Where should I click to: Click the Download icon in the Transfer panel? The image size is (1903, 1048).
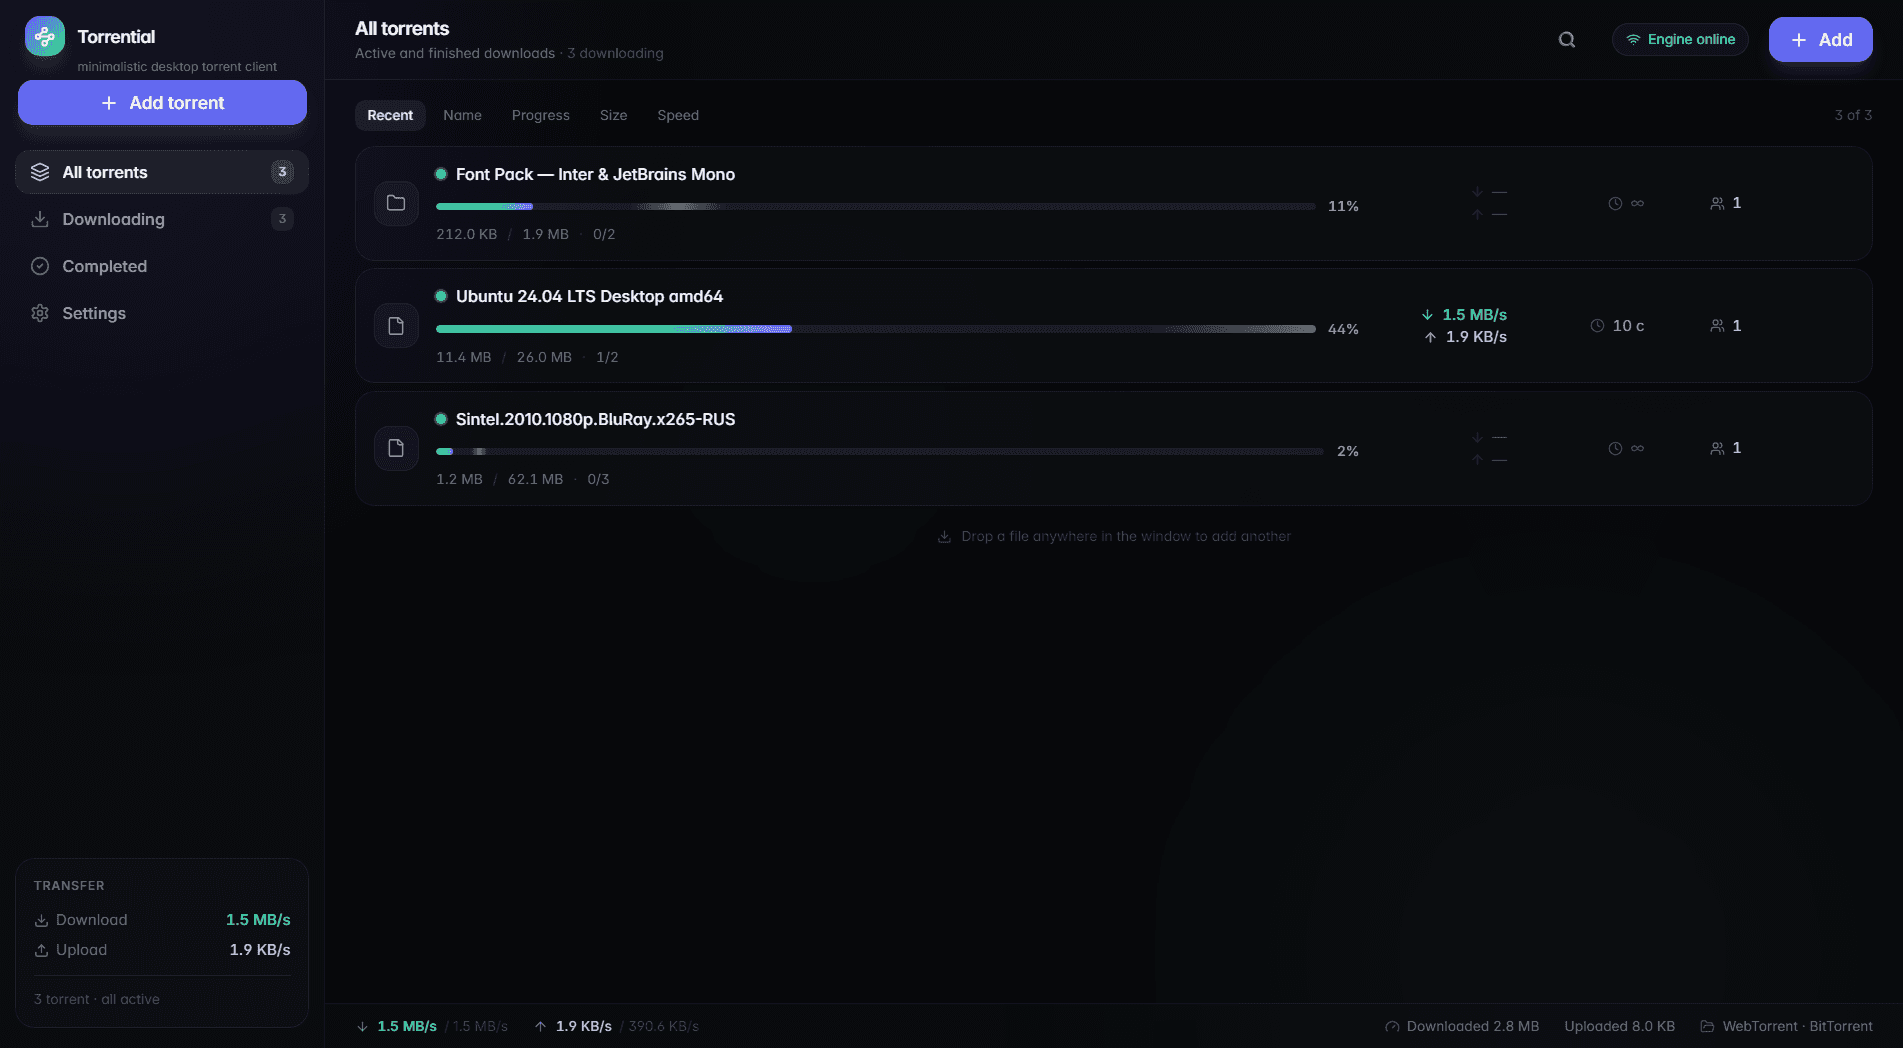[41, 920]
